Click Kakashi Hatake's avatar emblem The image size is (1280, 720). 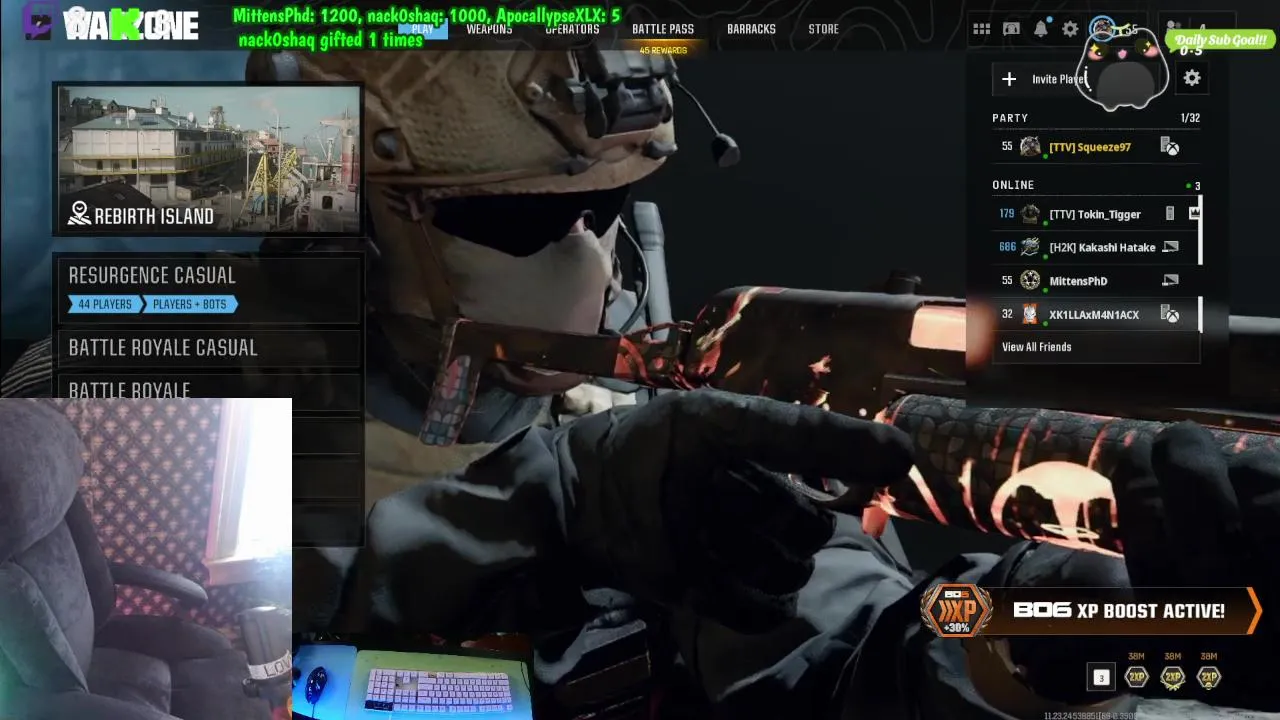pos(1030,247)
